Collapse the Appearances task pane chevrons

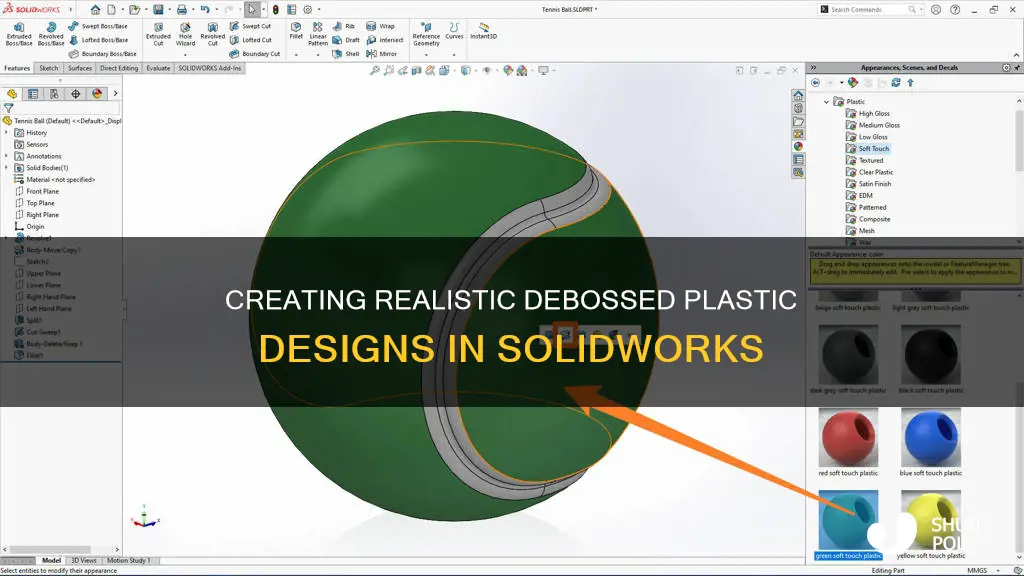click(x=813, y=67)
